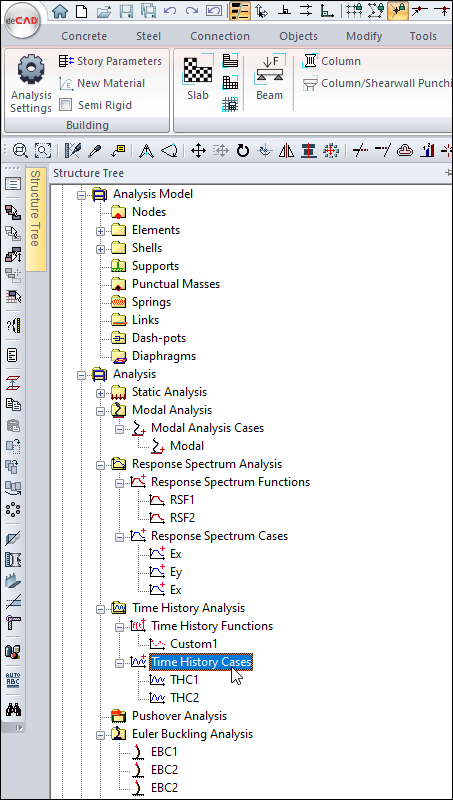Open the Steel ribbon tab

148,36
